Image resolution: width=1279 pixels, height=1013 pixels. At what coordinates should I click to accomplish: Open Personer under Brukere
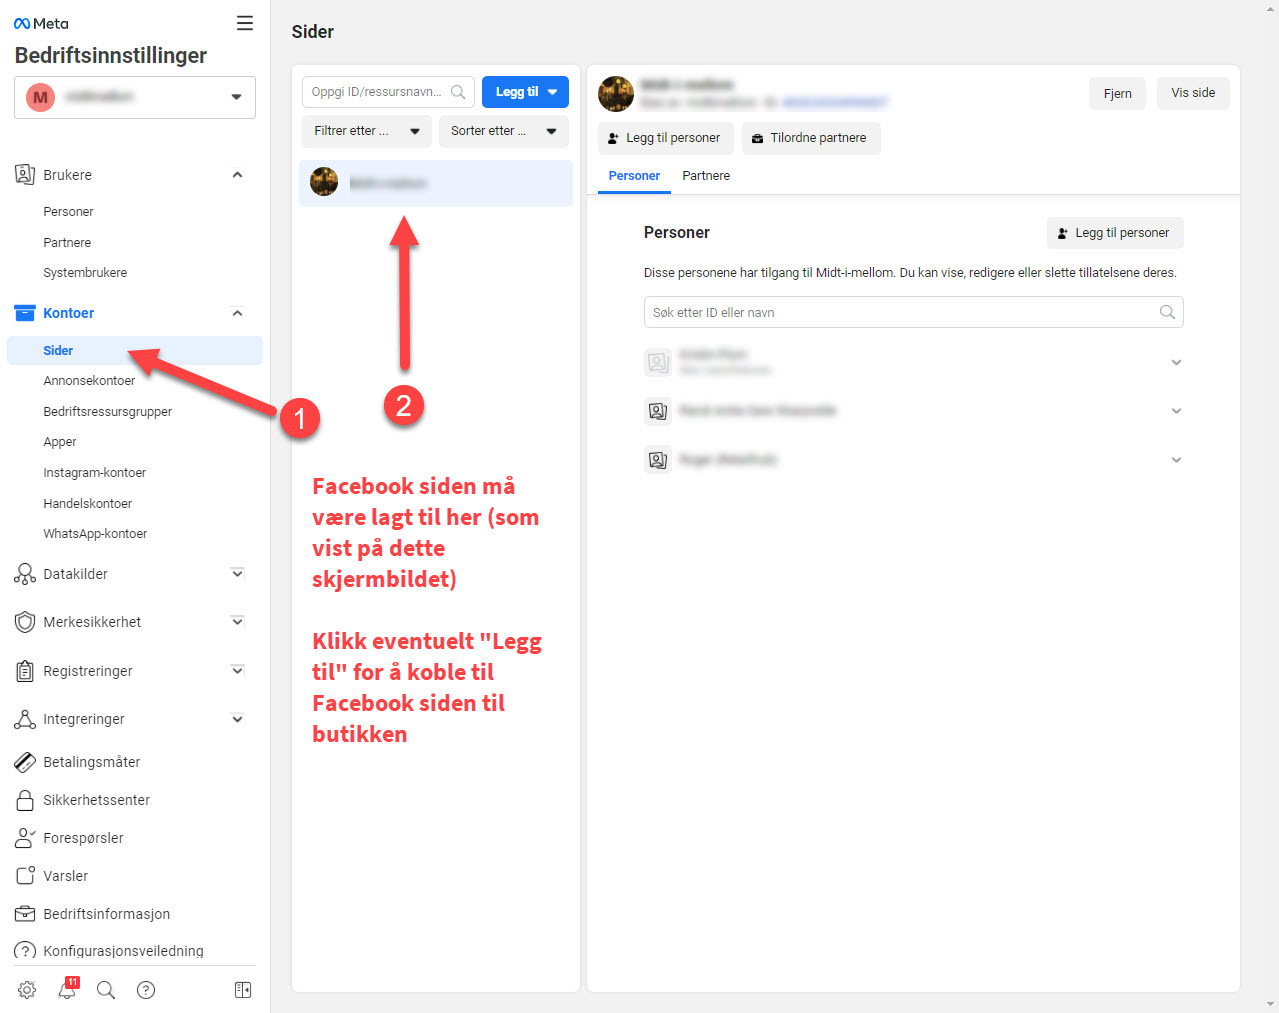click(x=68, y=212)
